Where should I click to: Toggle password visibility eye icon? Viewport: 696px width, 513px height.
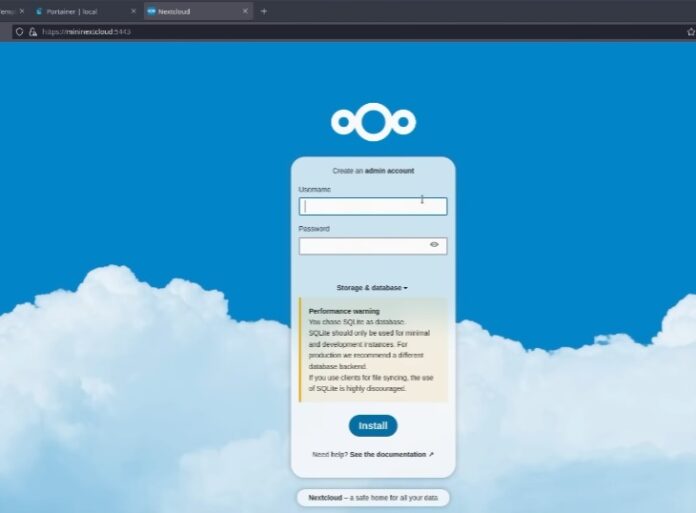coord(434,245)
